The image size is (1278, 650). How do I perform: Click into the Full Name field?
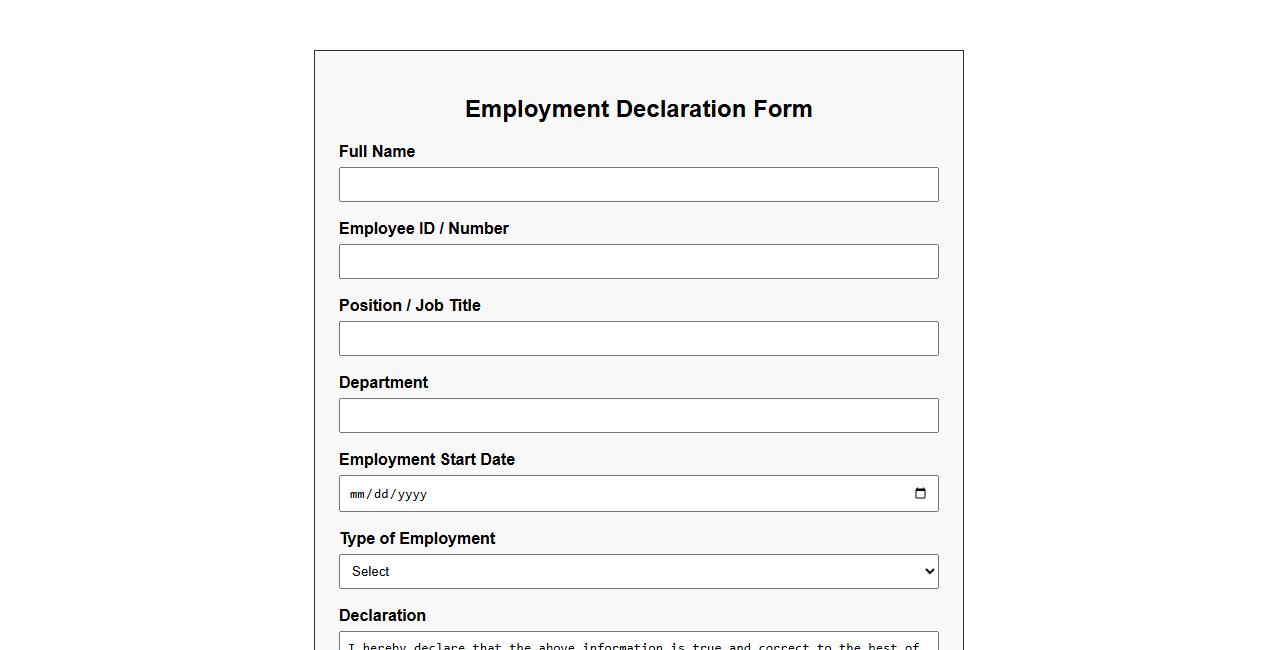tap(638, 184)
